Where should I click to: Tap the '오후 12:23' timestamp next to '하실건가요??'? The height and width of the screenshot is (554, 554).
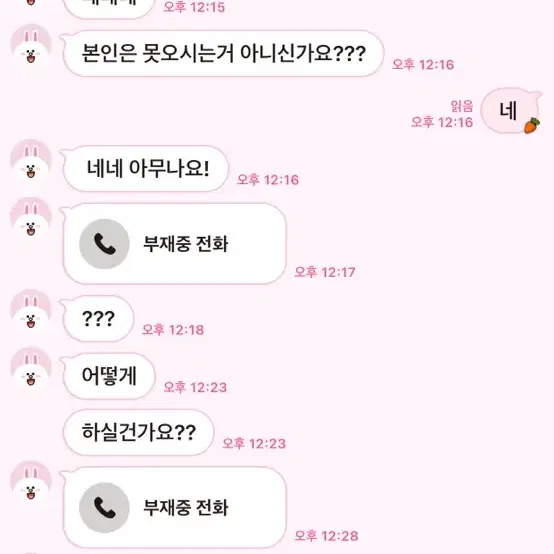click(x=254, y=443)
